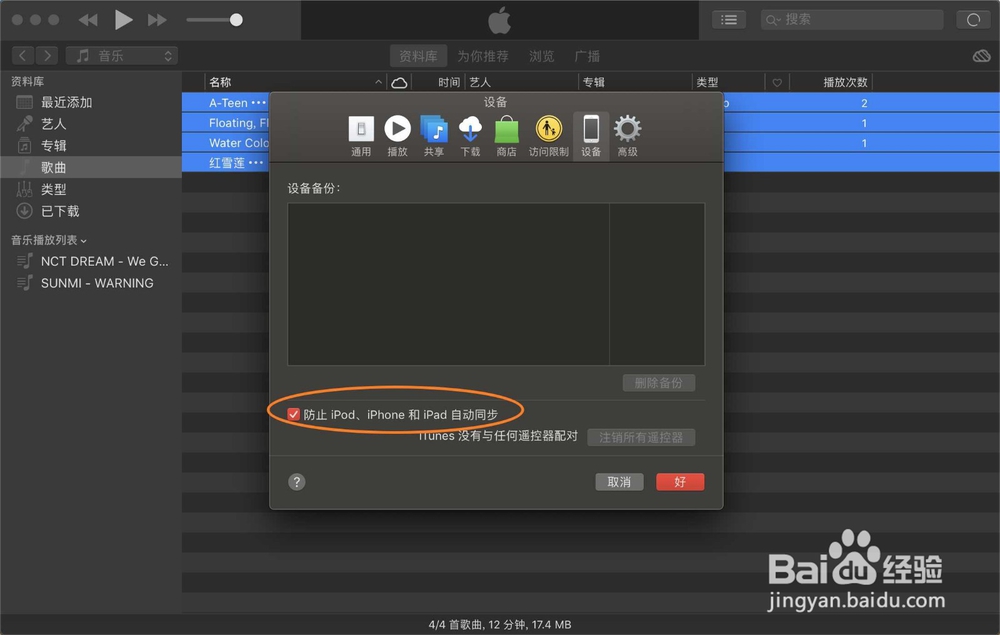The image size is (1000, 635).
Task: Click the 删除备份 button
Action: tap(659, 383)
